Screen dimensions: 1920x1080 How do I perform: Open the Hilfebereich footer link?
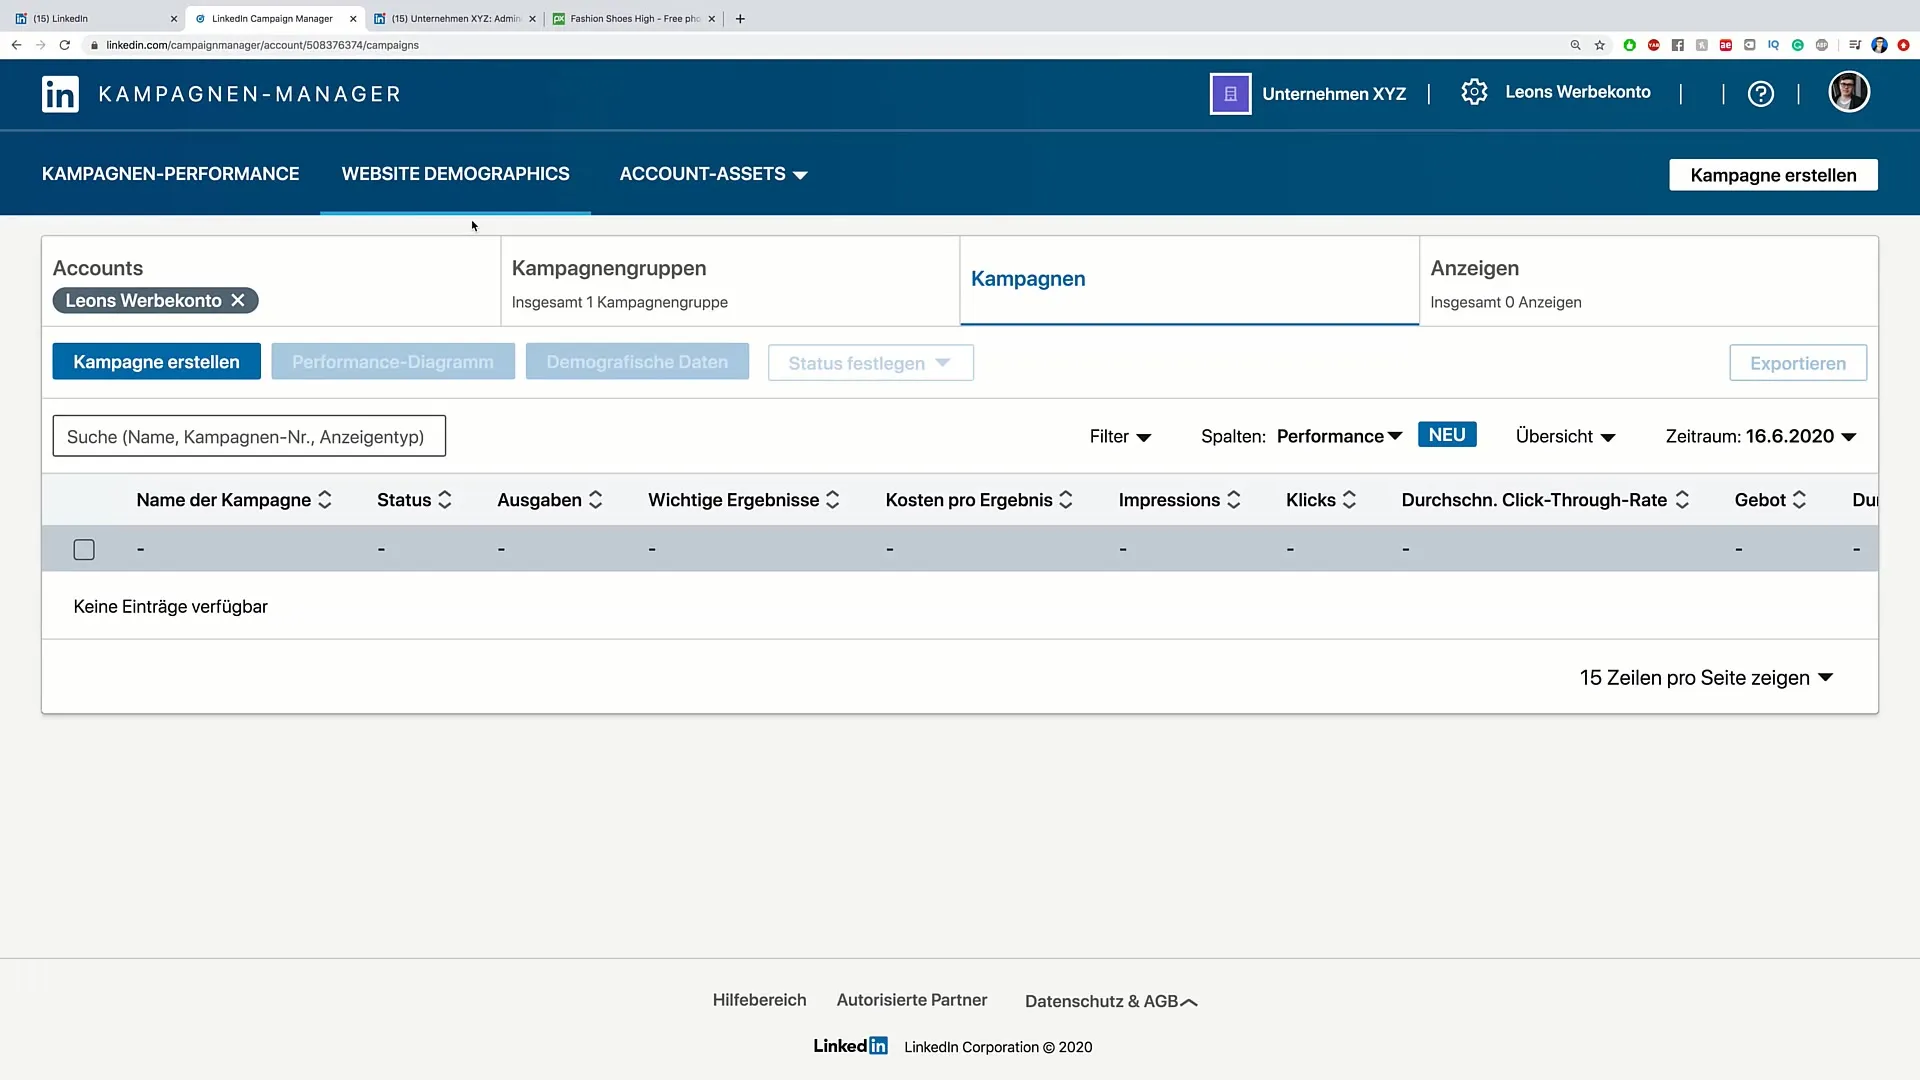pos(759,1000)
